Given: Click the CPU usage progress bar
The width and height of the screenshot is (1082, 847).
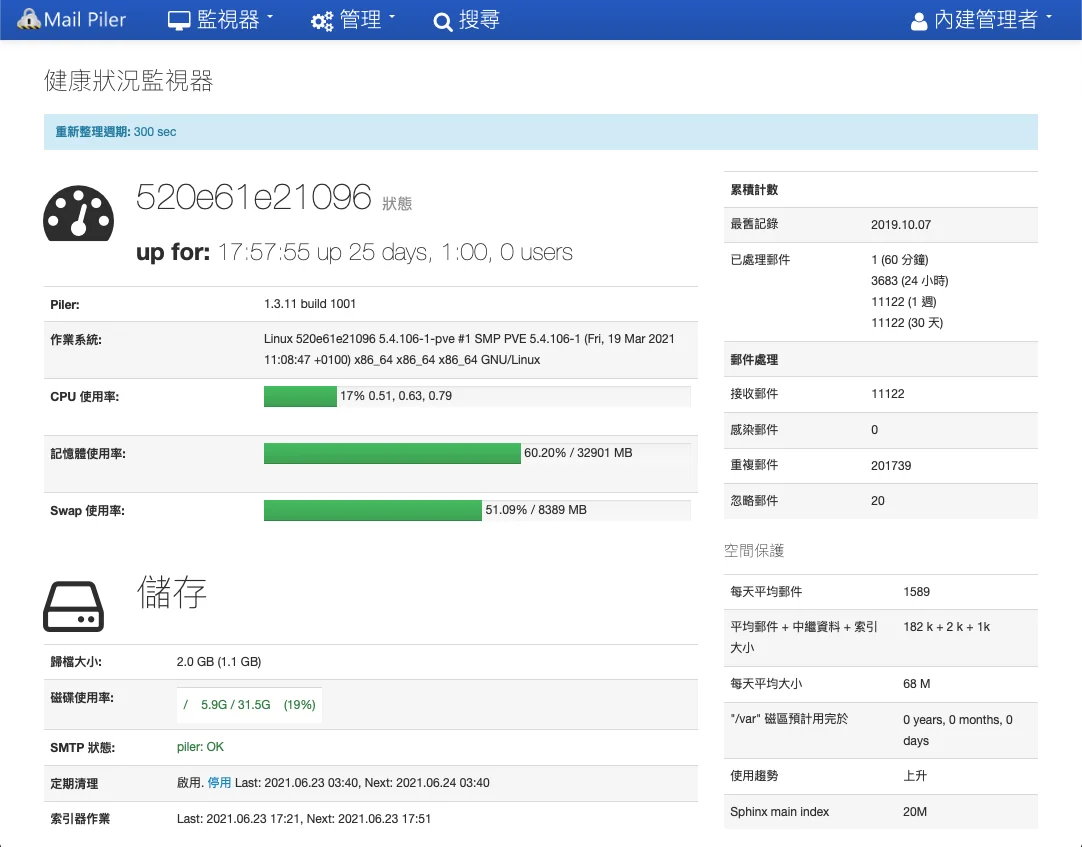Looking at the screenshot, I should tap(477, 396).
